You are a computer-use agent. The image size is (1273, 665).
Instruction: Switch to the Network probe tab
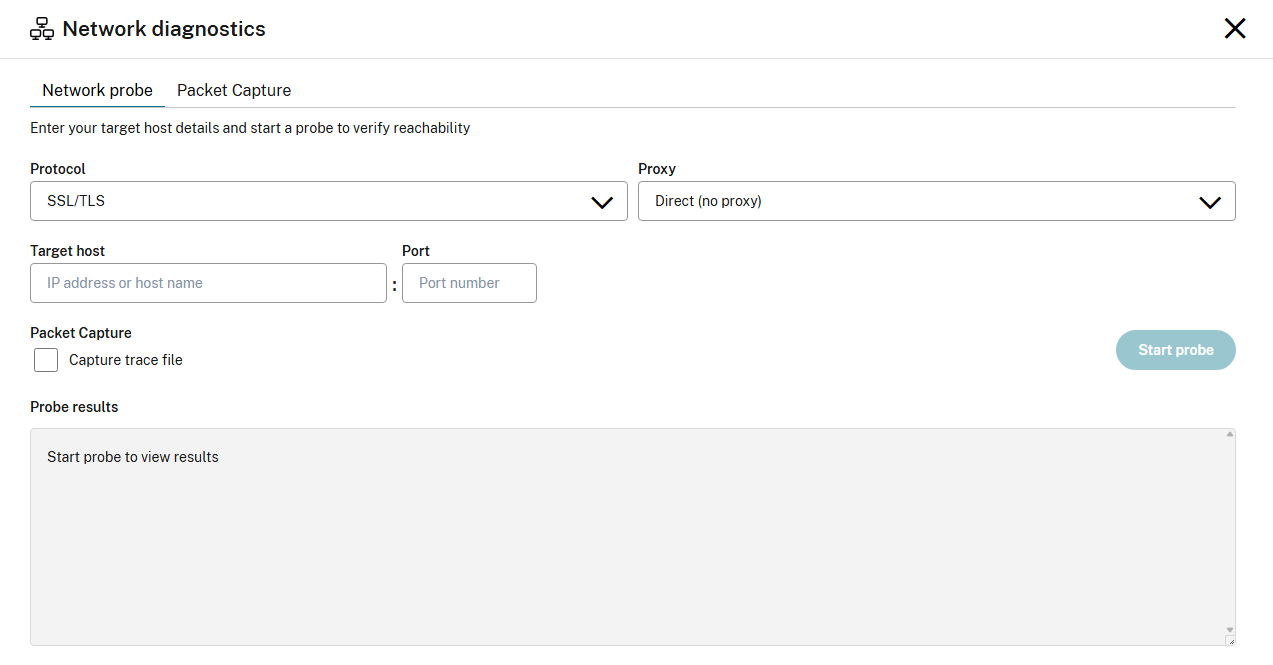point(97,90)
